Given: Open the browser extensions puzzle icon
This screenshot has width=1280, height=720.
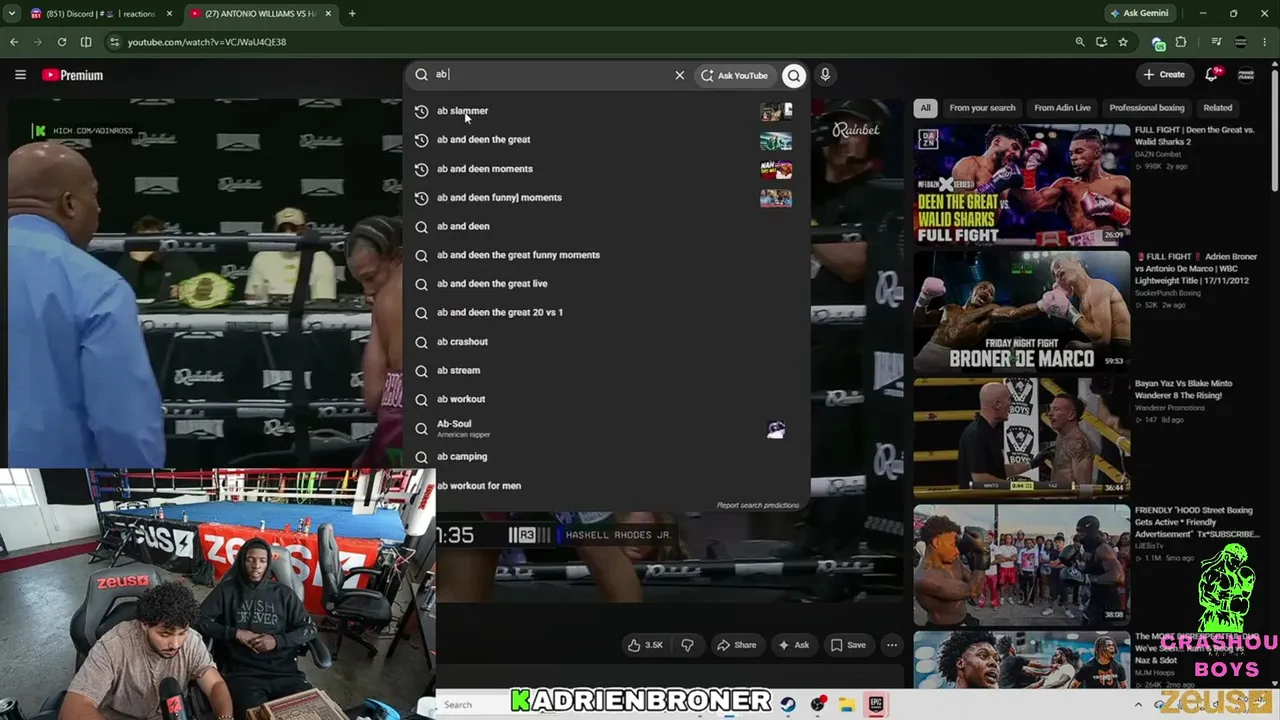Looking at the screenshot, I should tap(1181, 42).
